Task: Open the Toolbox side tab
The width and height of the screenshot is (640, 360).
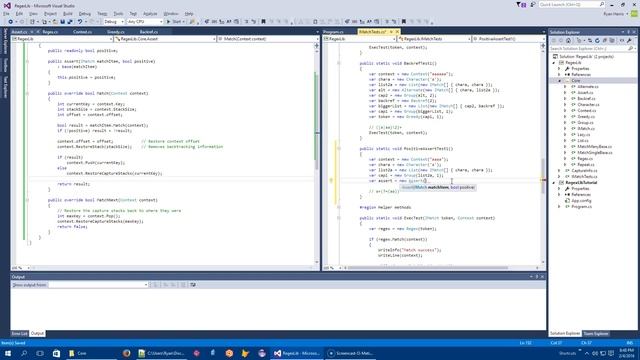Action: (x=5, y=65)
